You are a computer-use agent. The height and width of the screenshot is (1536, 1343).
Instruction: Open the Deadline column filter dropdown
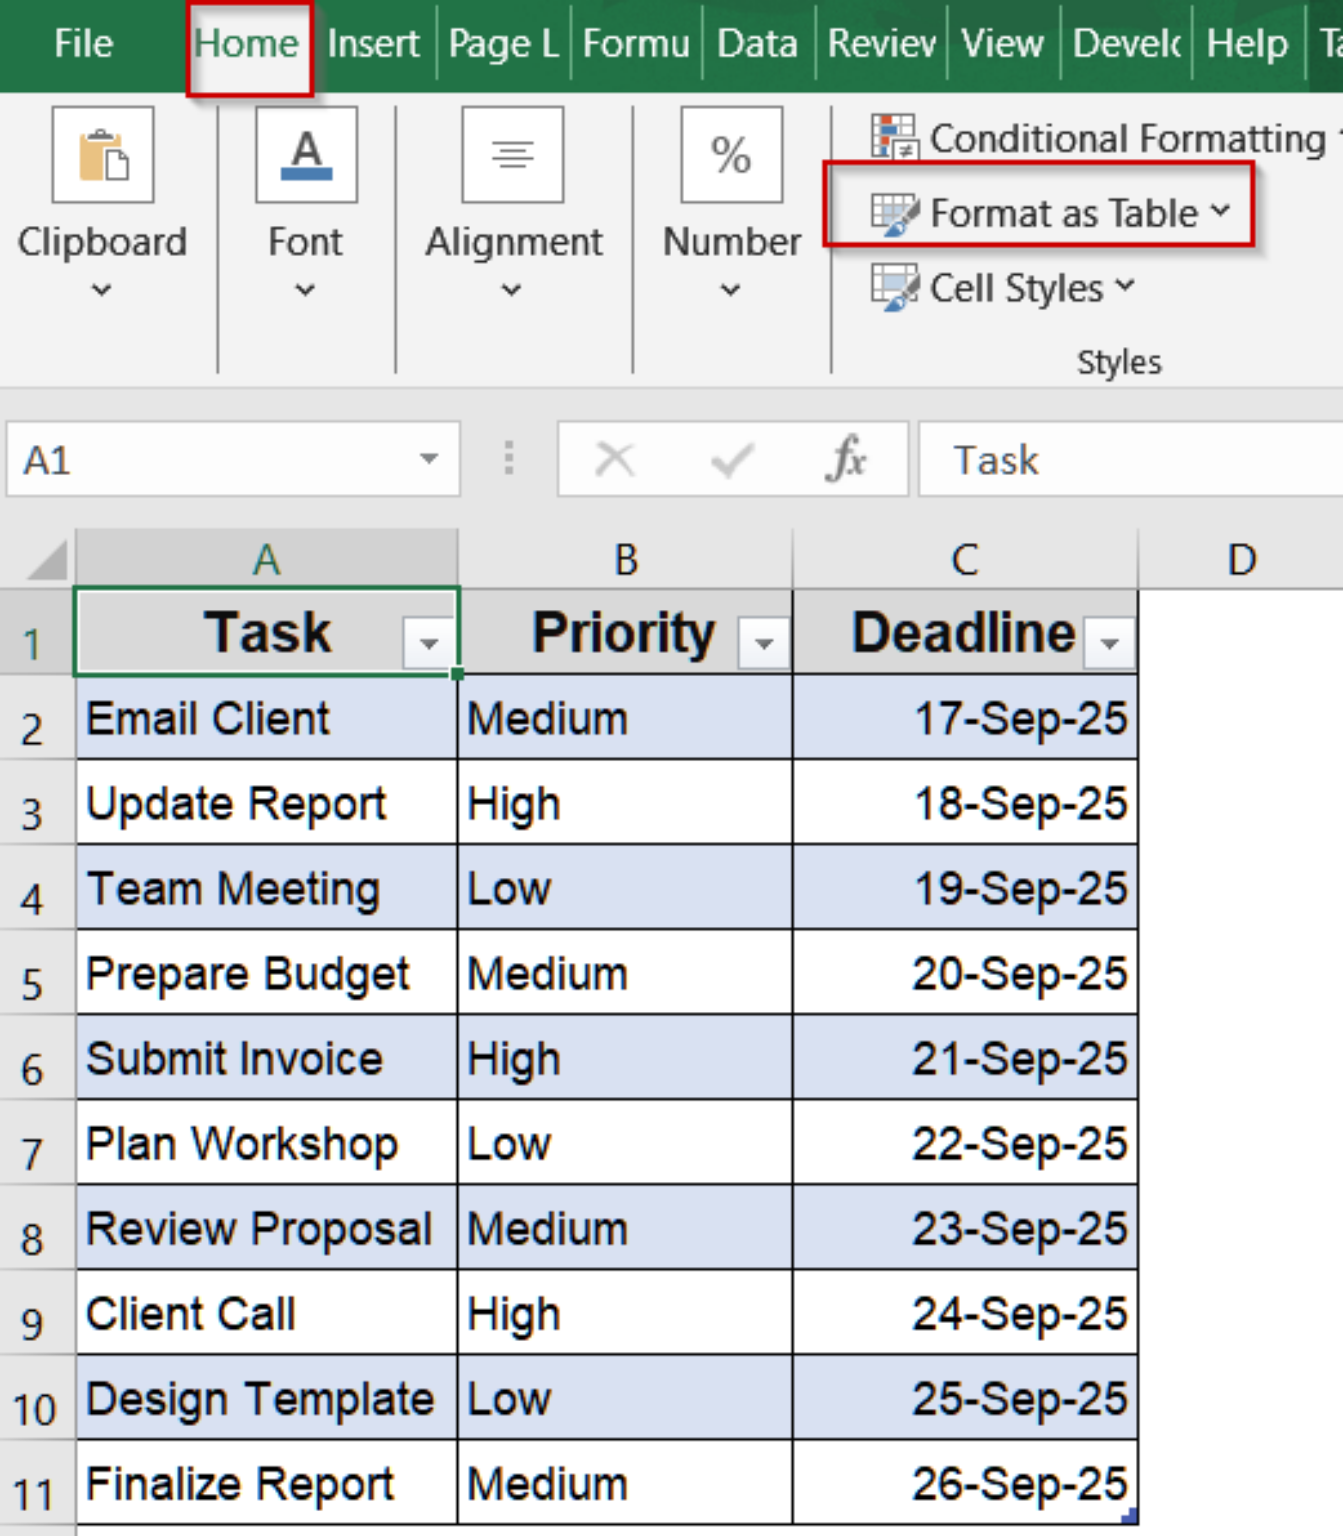pos(1109,643)
